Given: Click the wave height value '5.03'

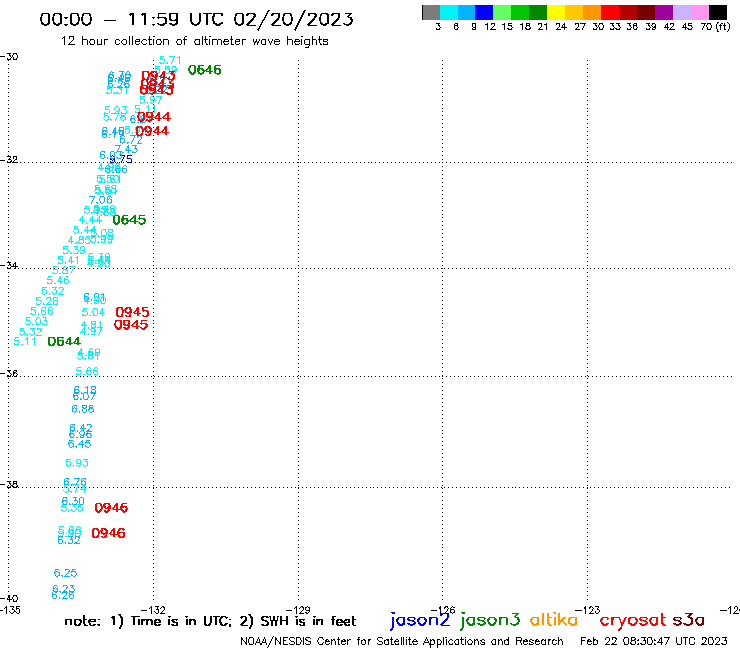Looking at the screenshot, I should [x=36, y=321].
